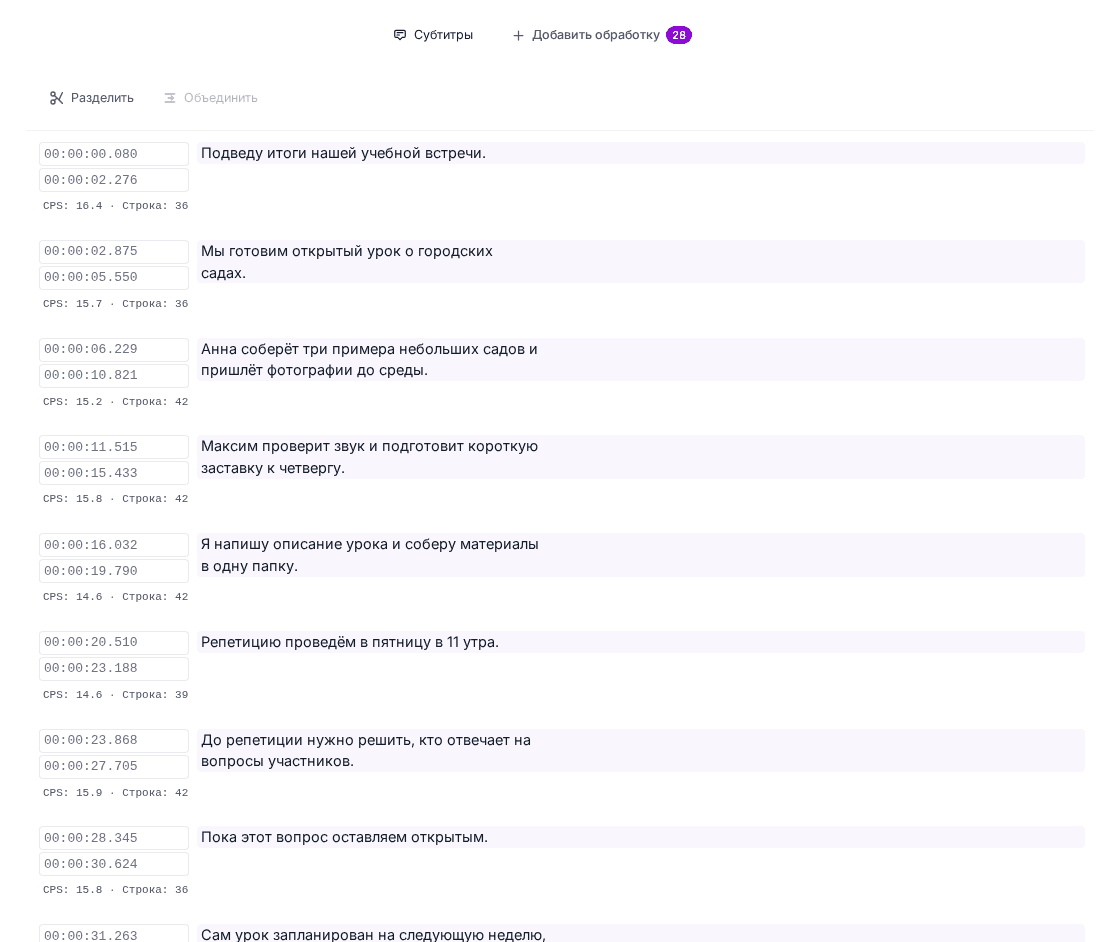The image size is (1120, 942).
Task: Edit start time 00:00:02.875
Action: [114, 251]
